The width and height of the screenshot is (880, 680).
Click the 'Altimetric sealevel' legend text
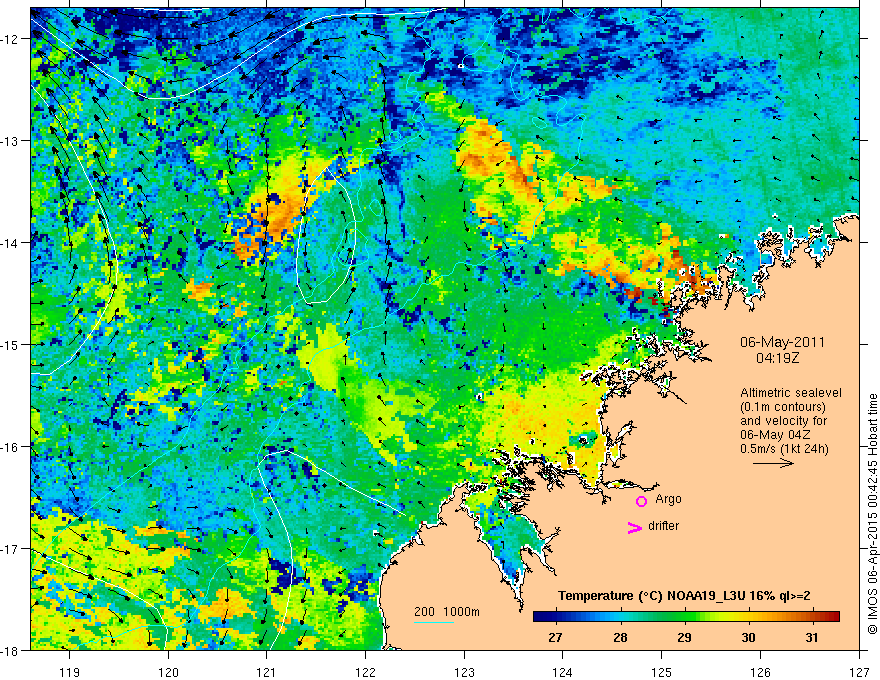(x=791, y=393)
